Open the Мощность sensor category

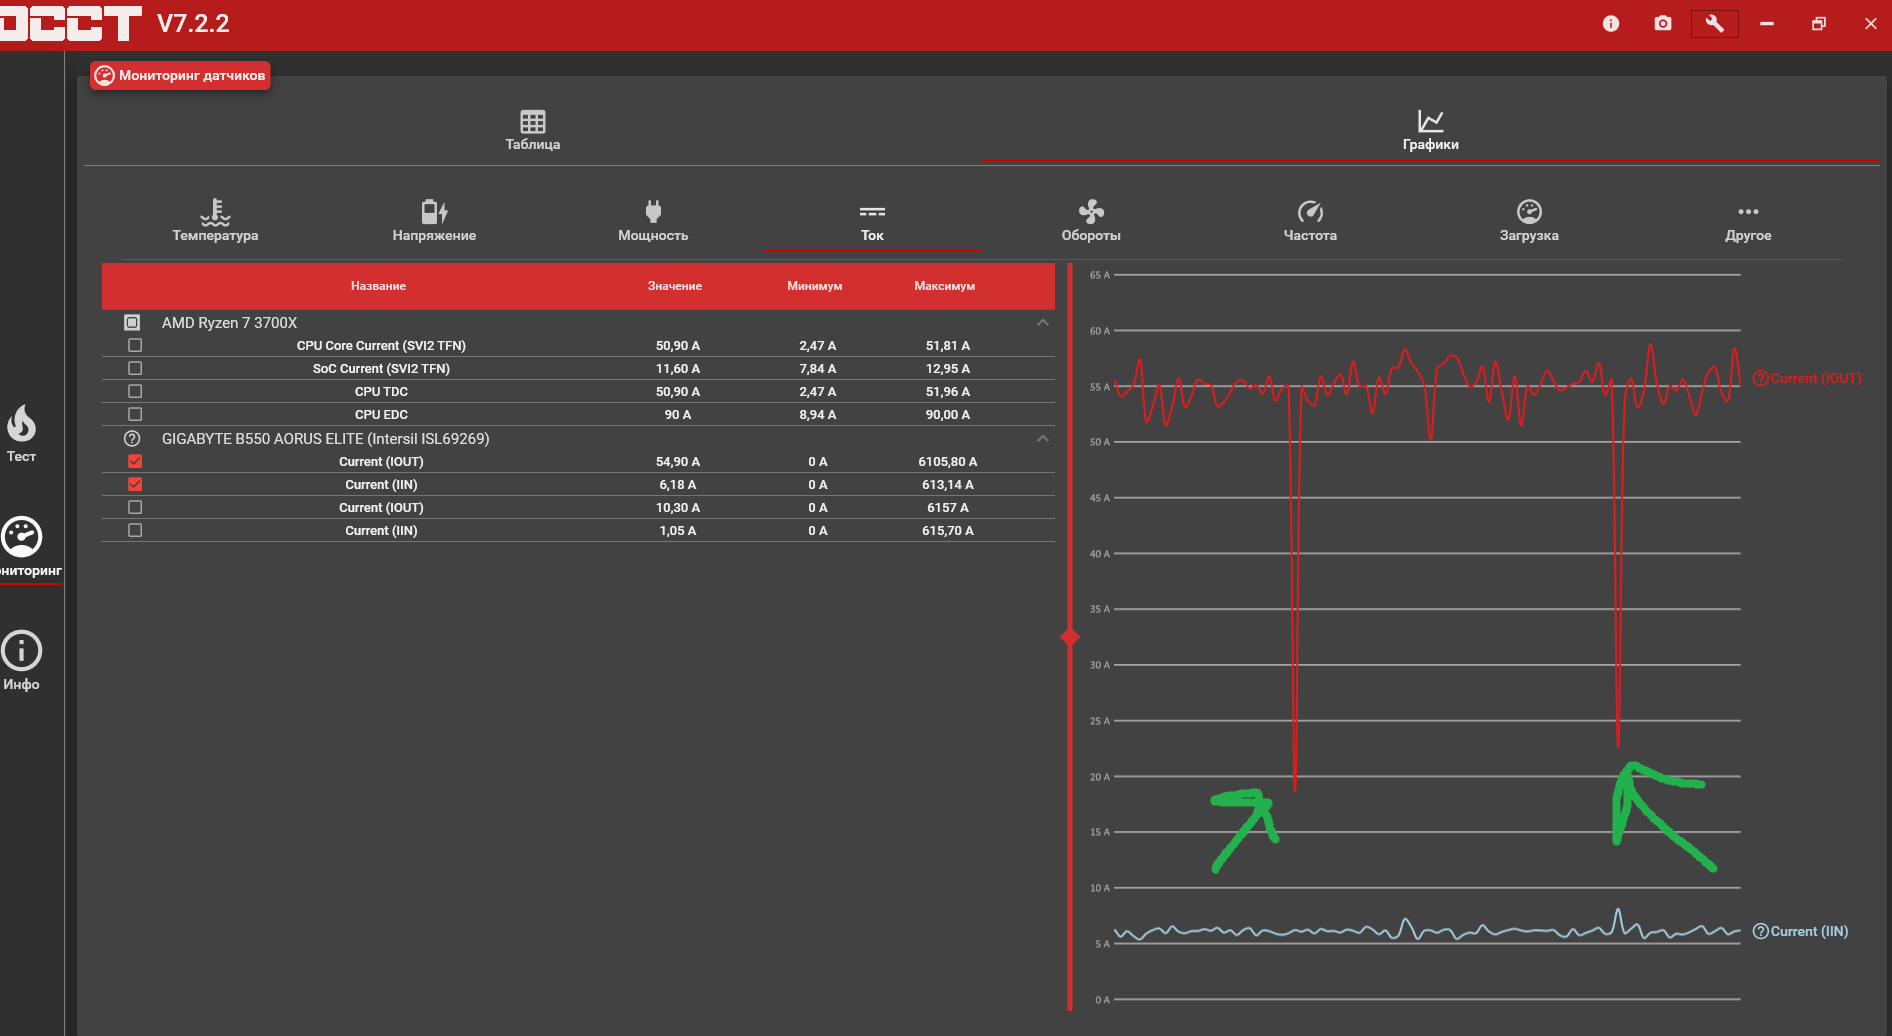pyautogui.click(x=653, y=221)
